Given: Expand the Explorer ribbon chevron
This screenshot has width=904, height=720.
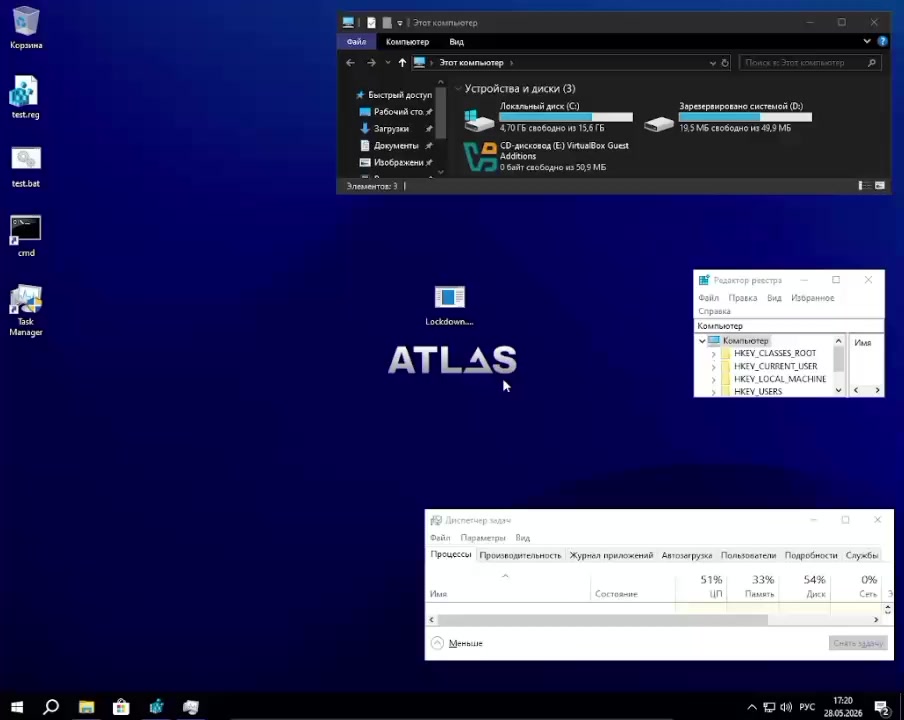Looking at the screenshot, I should pyautogui.click(x=867, y=42).
